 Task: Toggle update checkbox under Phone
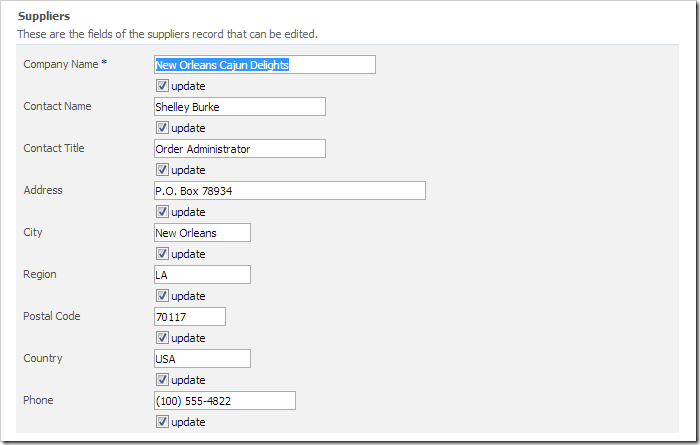tap(162, 422)
